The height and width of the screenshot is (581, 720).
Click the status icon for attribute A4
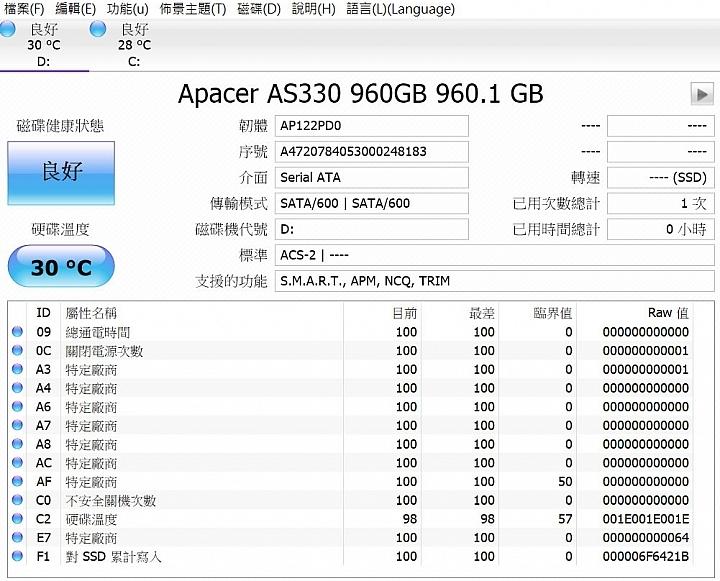pos(17,387)
